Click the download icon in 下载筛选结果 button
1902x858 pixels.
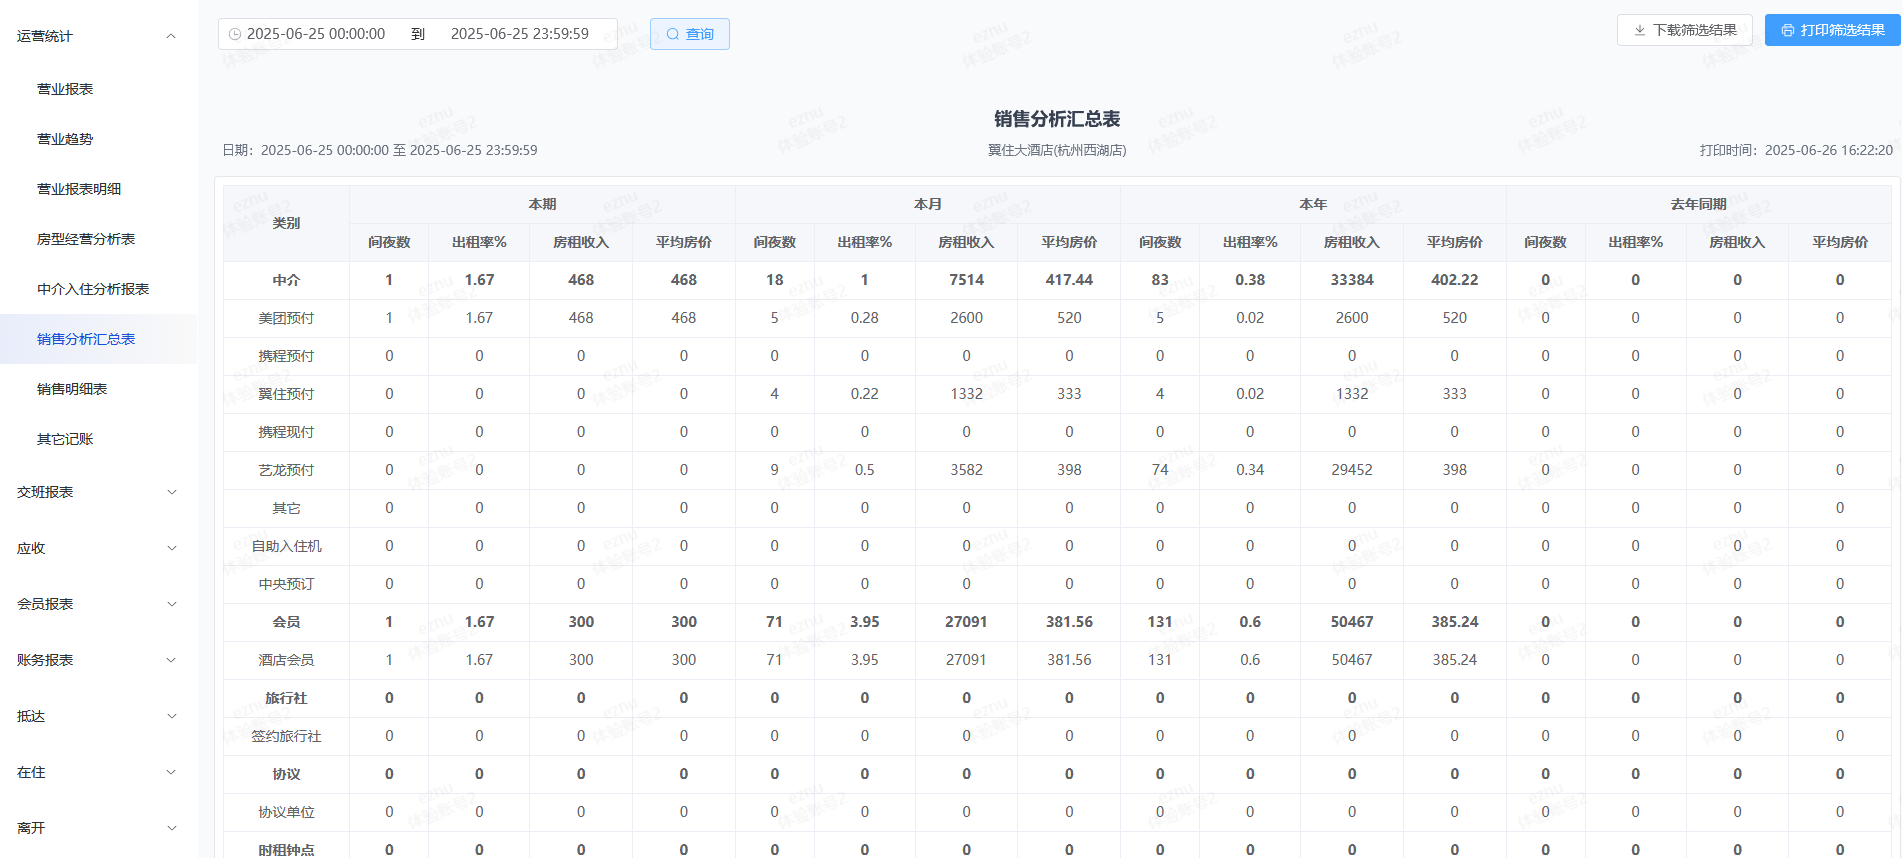click(x=1639, y=30)
